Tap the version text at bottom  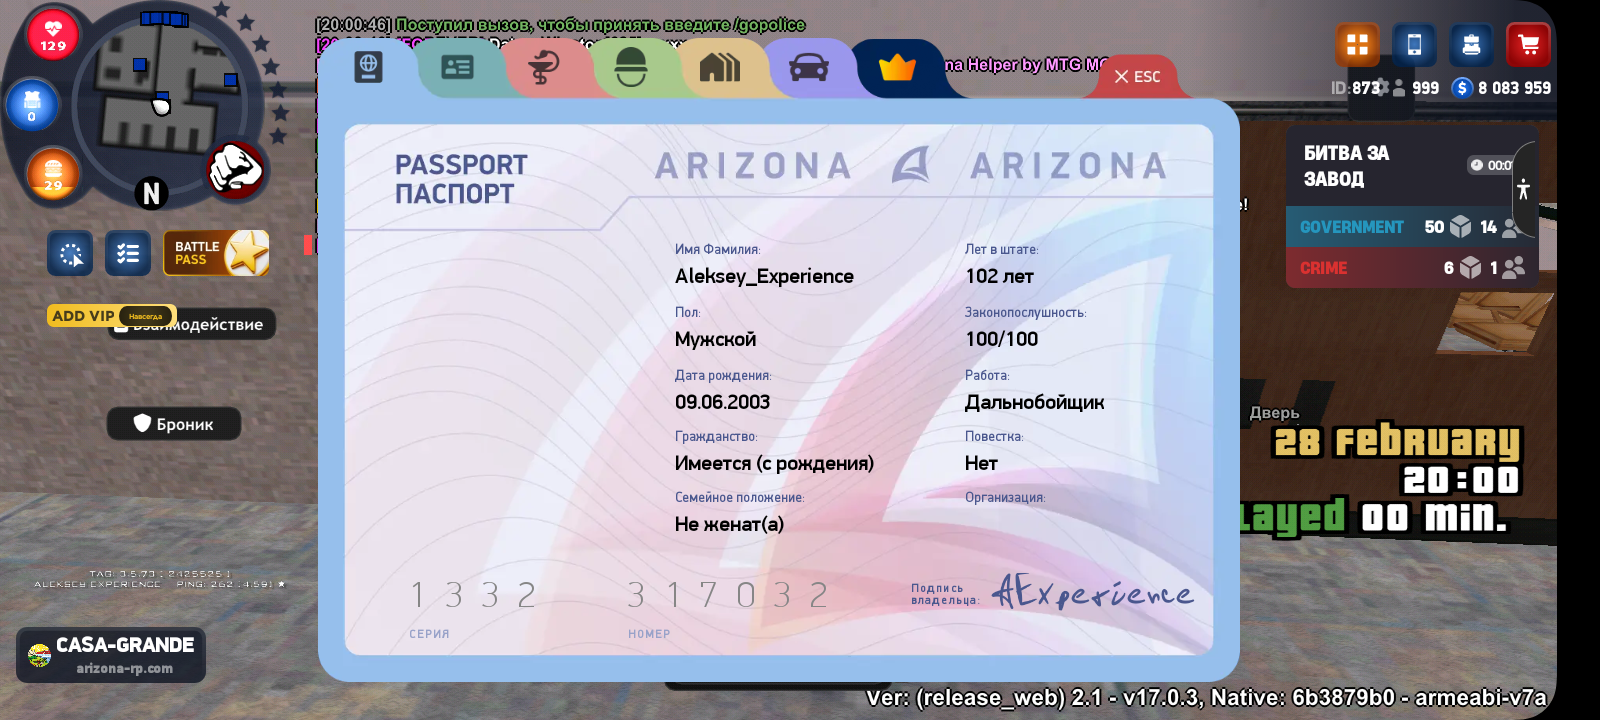(1206, 697)
